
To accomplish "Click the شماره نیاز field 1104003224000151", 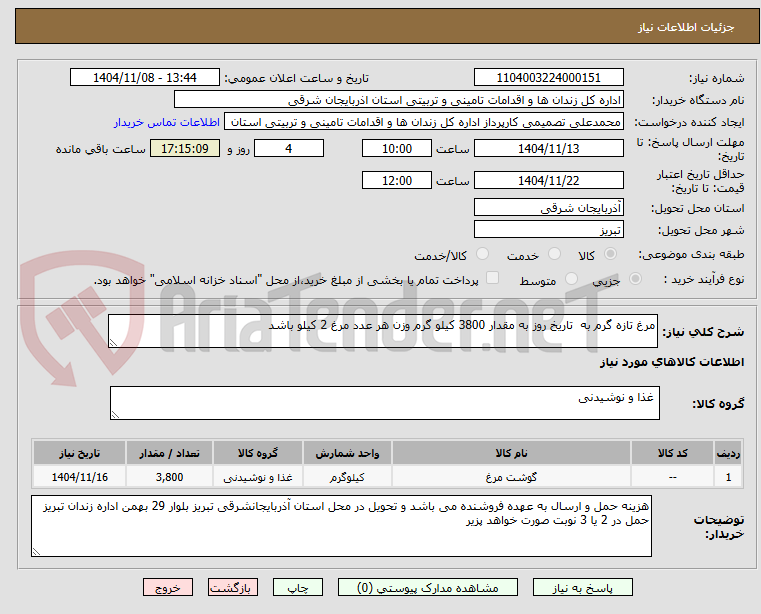I will [548, 78].
